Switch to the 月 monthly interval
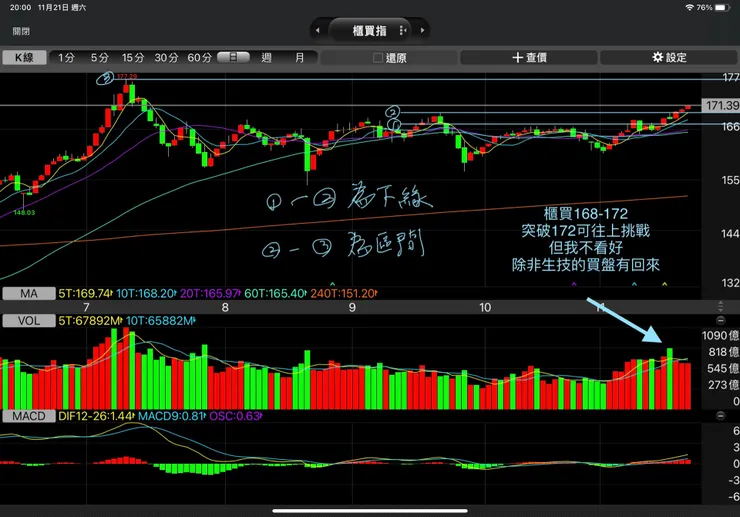The width and height of the screenshot is (740, 517). pyautogui.click(x=300, y=58)
